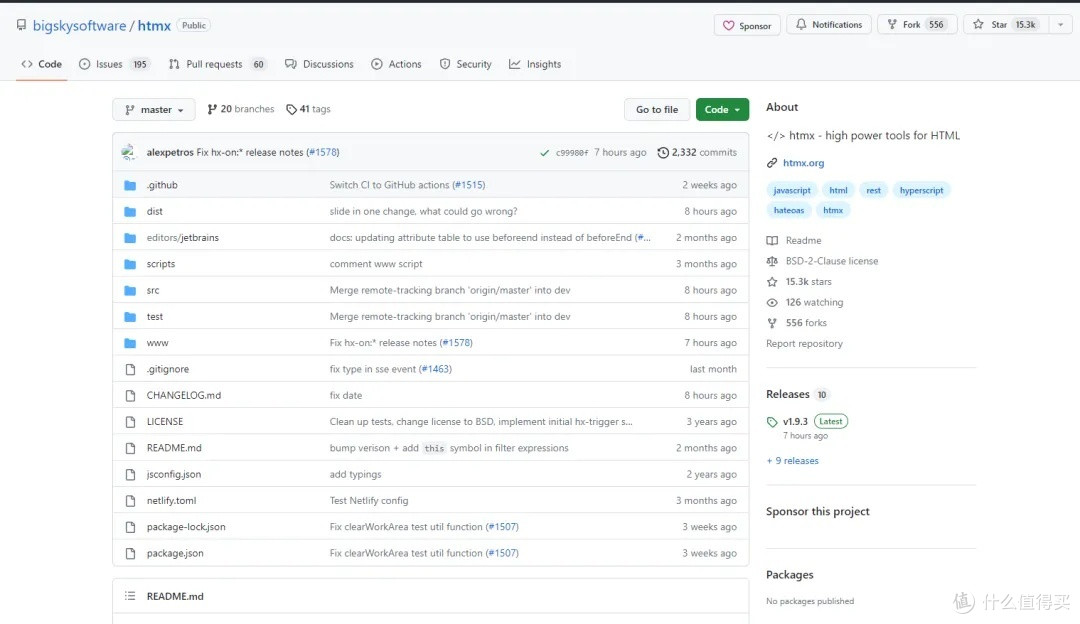Open the + 9 releases link
Screen dimensions: 1080x624
pos(792,461)
